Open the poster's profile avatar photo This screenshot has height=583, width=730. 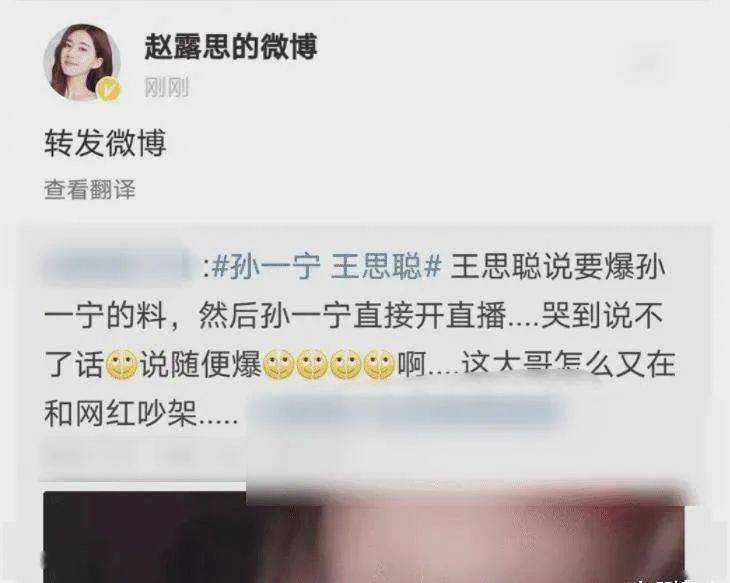pyautogui.click(x=82, y=62)
